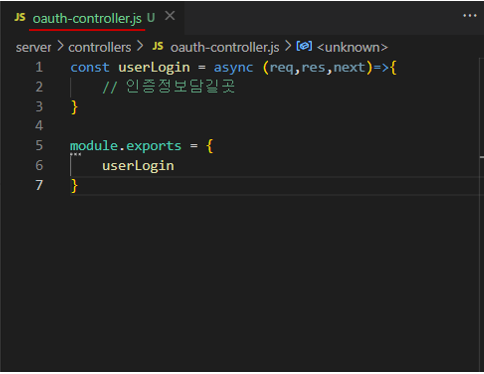Click the symbol variable icon in breadcrumb
The height and width of the screenshot is (374, 484).
304,46
